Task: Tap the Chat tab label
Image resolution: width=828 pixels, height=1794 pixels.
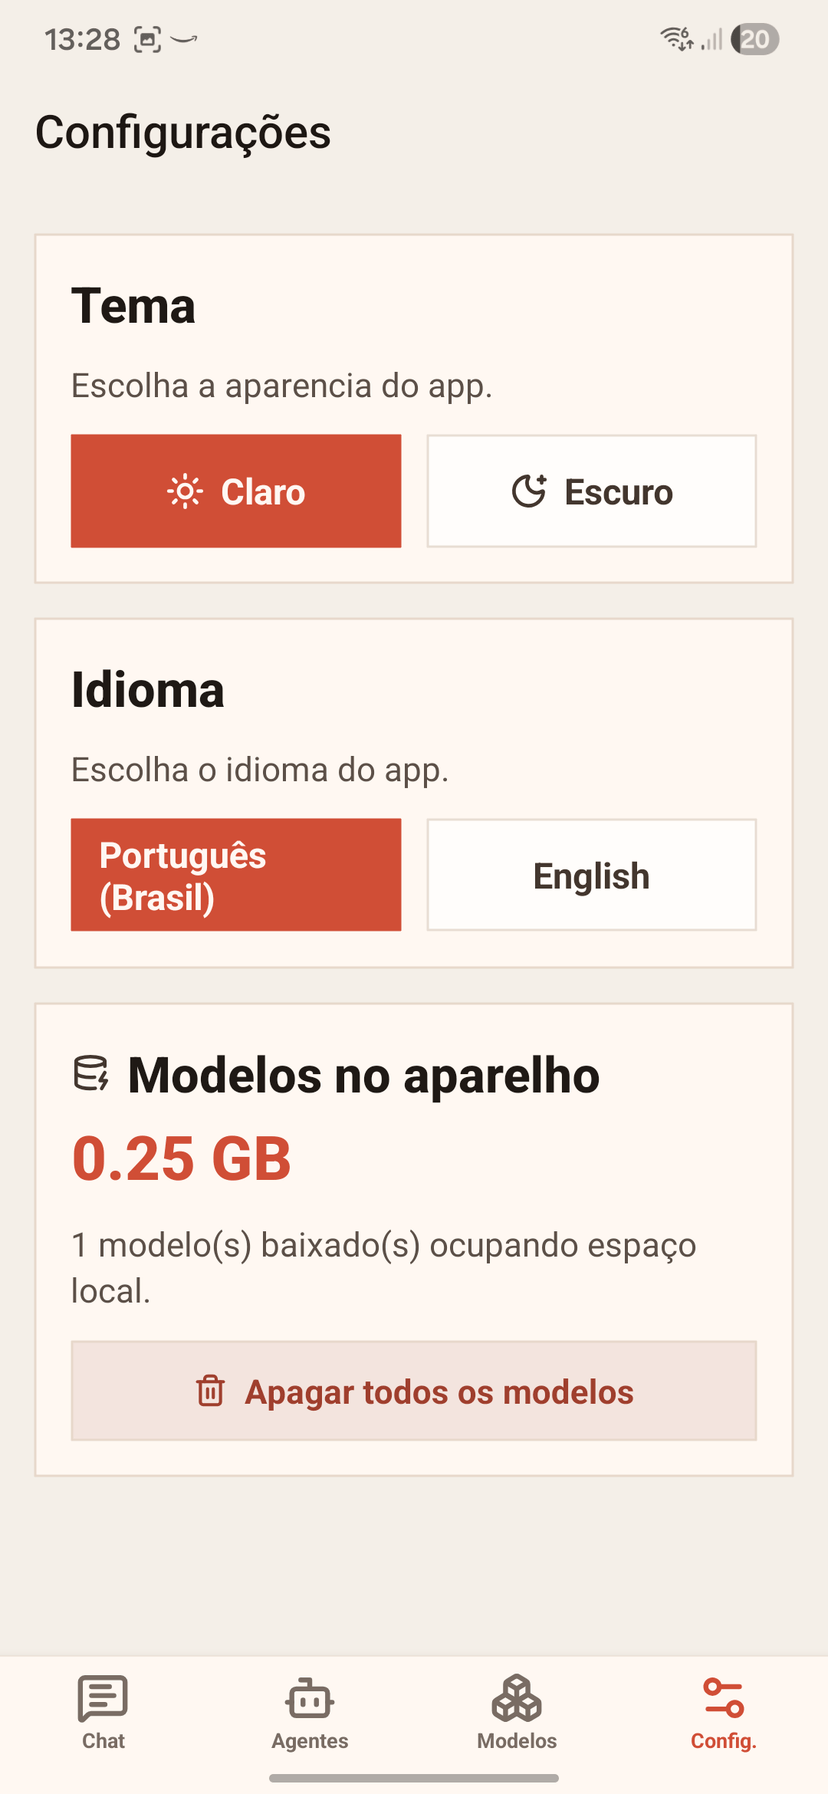Action: pos(103,1741)
